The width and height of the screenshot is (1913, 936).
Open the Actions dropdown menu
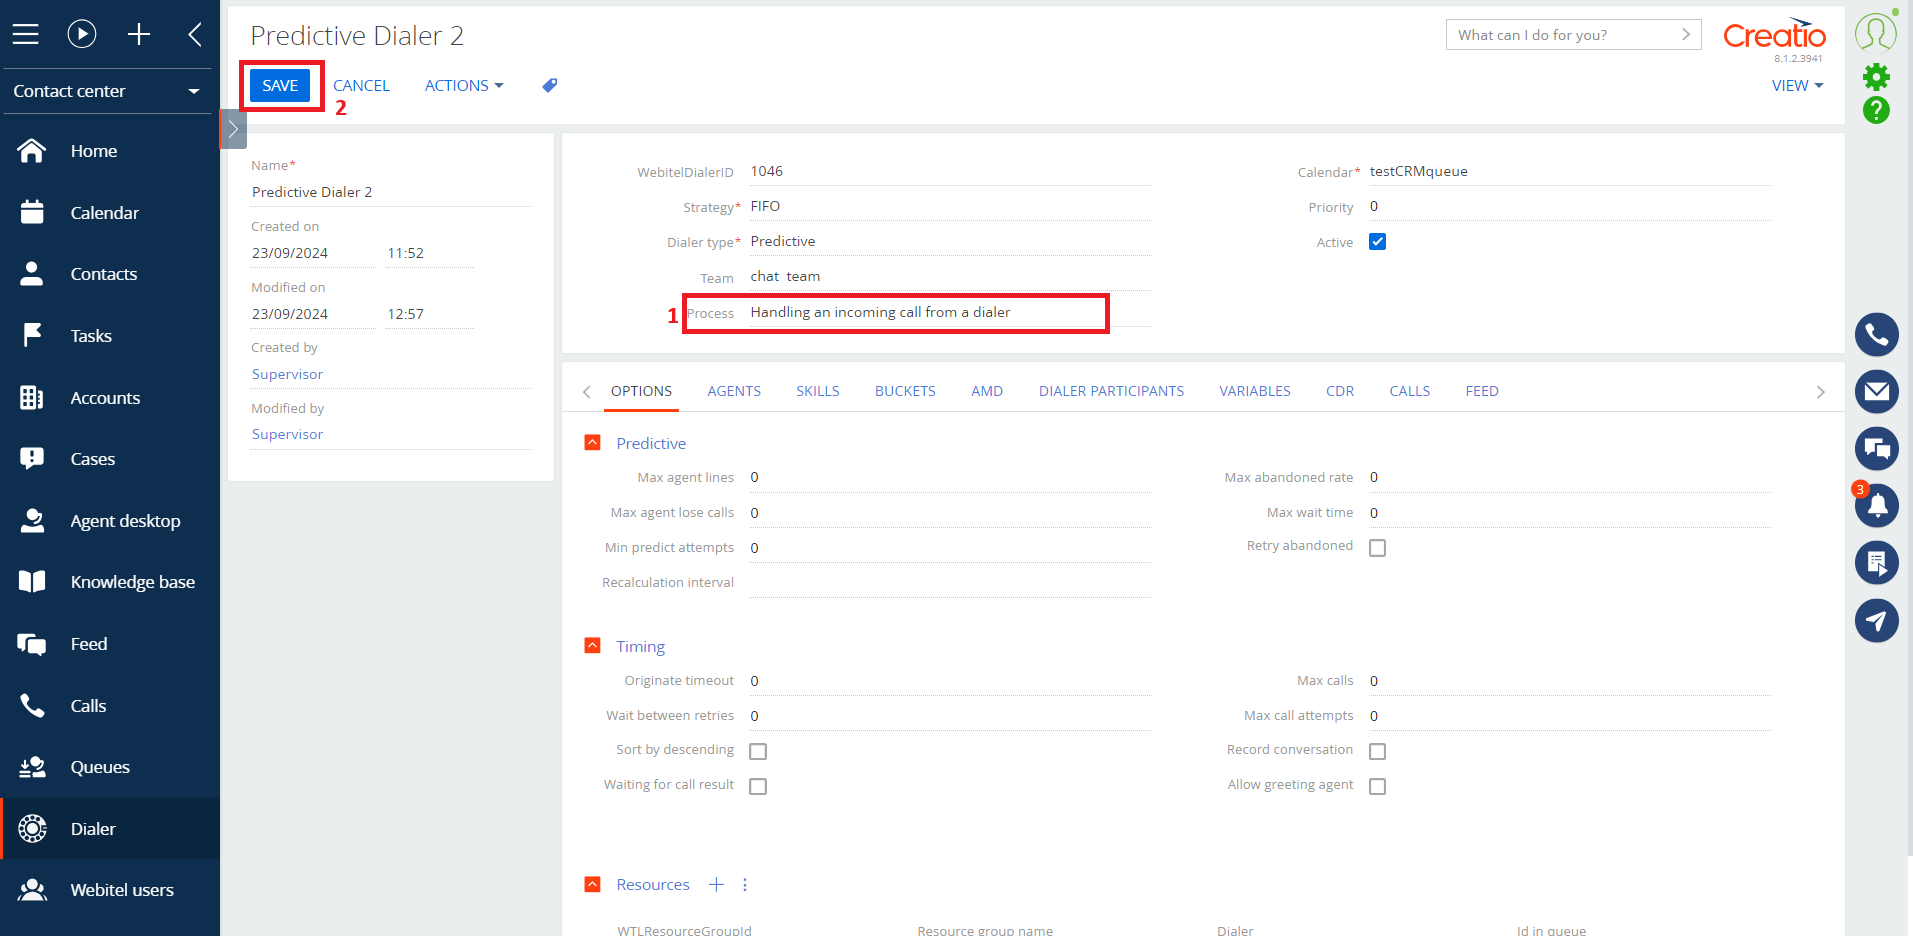point(464,86)
